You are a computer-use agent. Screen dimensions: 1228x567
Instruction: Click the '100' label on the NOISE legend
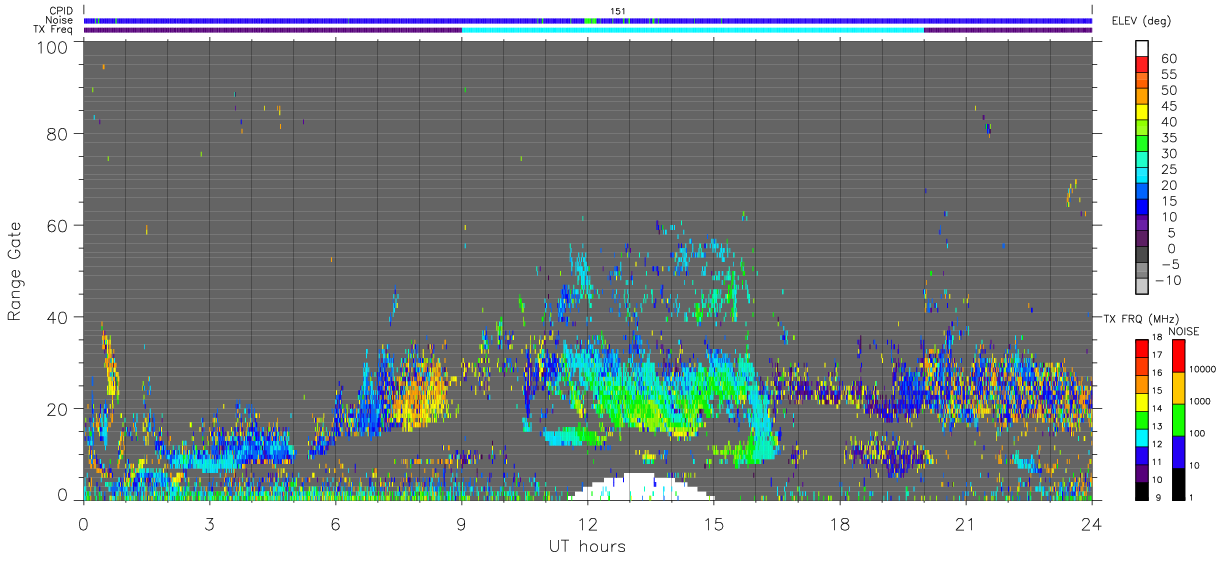click(1199, 433)
